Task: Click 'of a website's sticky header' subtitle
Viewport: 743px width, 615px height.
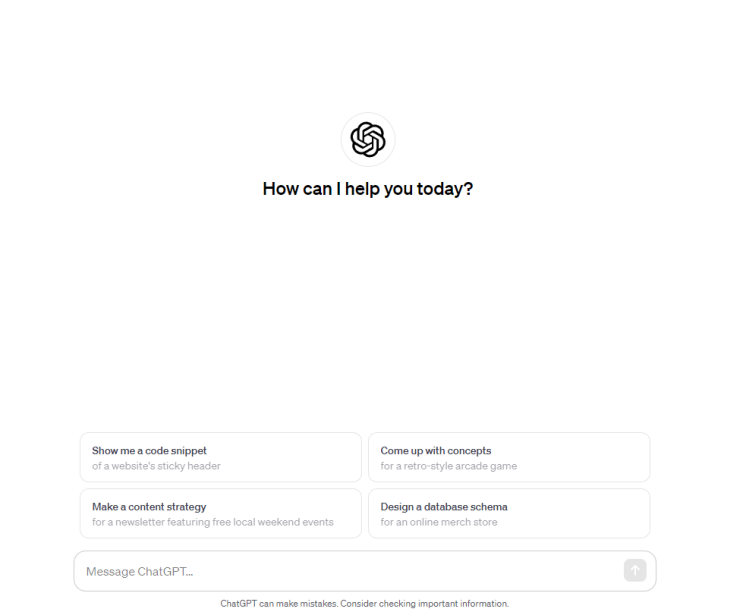Action: [x=156, y=466]
